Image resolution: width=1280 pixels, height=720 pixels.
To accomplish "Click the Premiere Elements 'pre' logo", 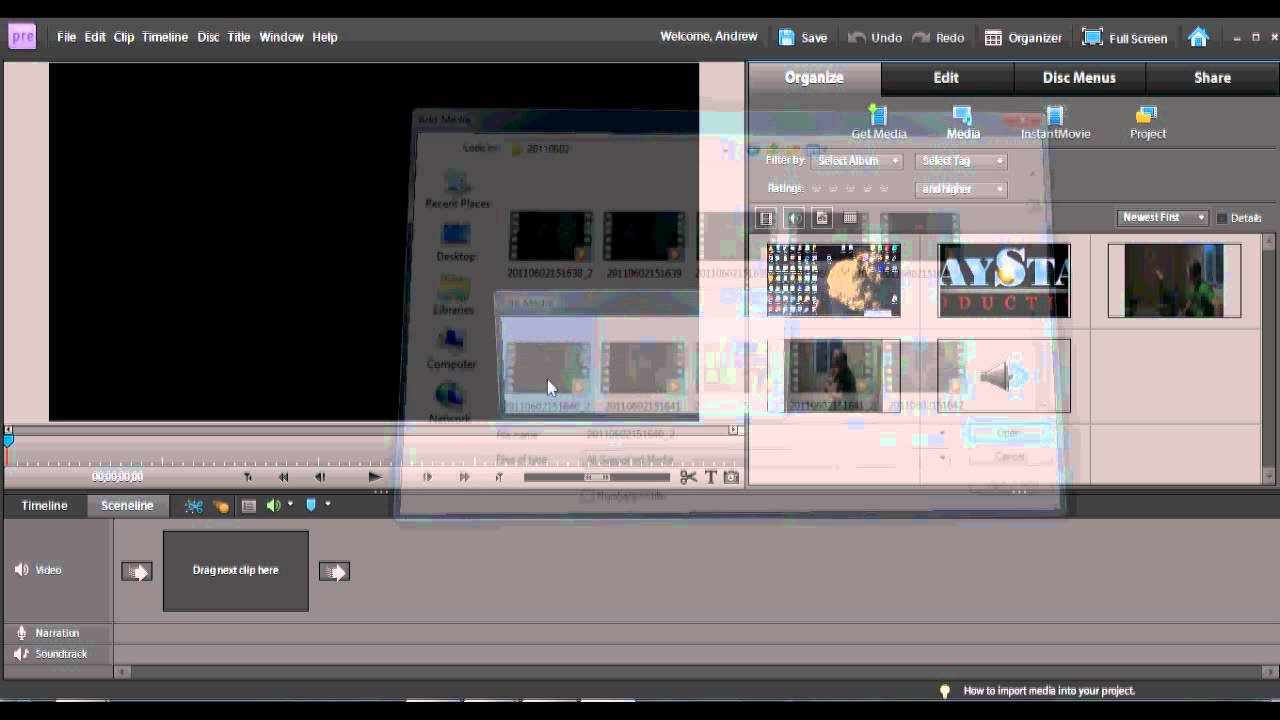I will pos(22,37).
